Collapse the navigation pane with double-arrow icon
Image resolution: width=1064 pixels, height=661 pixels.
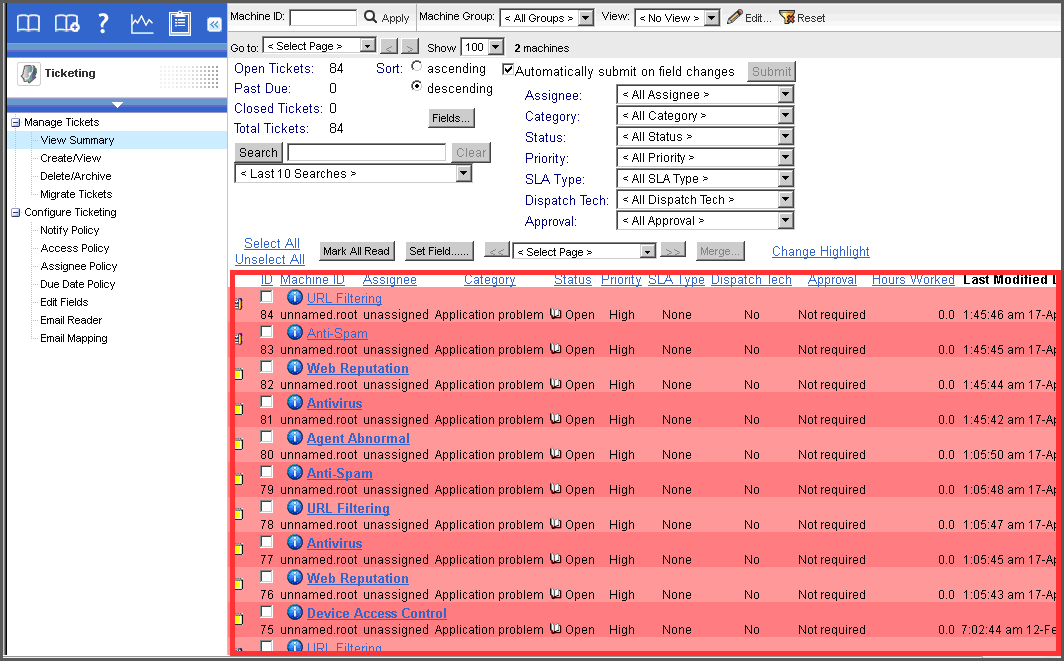[x=214, y=25]
